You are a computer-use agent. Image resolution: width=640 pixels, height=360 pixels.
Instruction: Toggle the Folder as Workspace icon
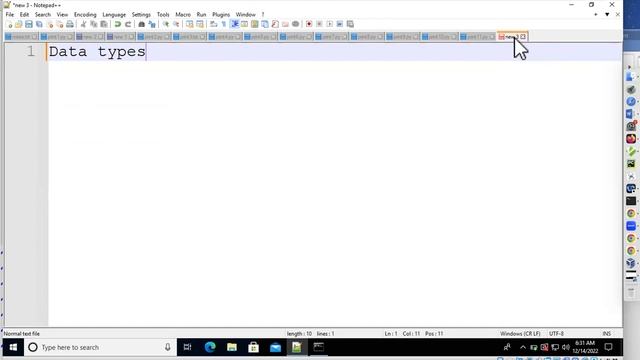[285, 24]
